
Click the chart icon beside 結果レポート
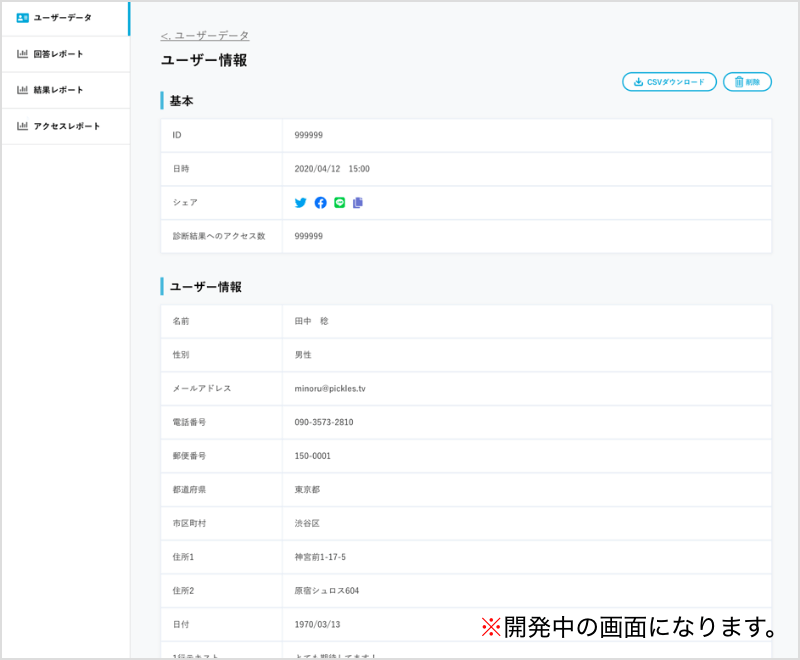click(x=22, y=90)
